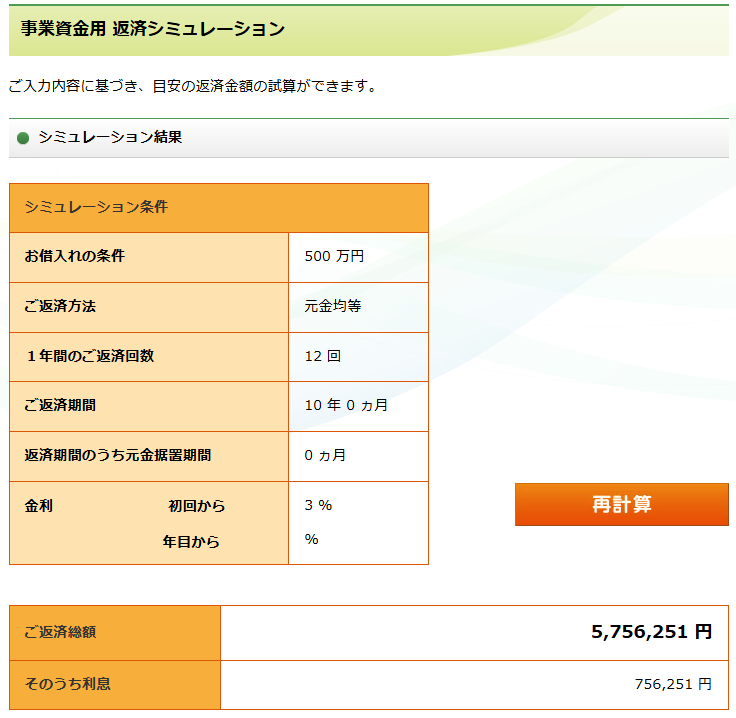The image size is (736, 718).
Task: Click the green bullet beside シミュレーション結果
Action: (23, 138)
